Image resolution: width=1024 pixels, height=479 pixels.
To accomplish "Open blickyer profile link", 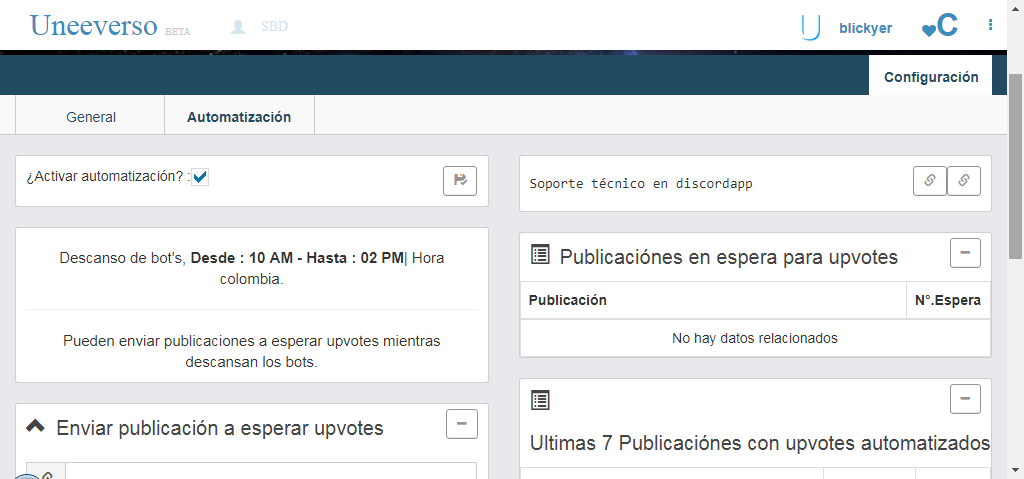I will coord(865,28).
